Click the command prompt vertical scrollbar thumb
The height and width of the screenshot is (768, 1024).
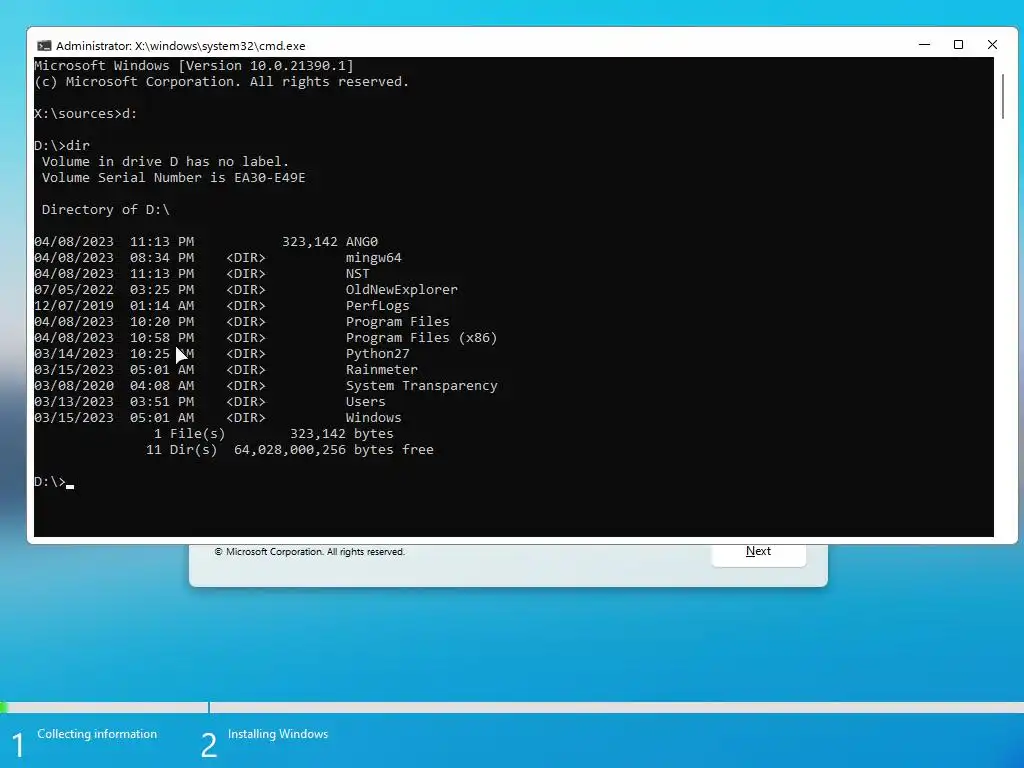[x=1003, y=97]
